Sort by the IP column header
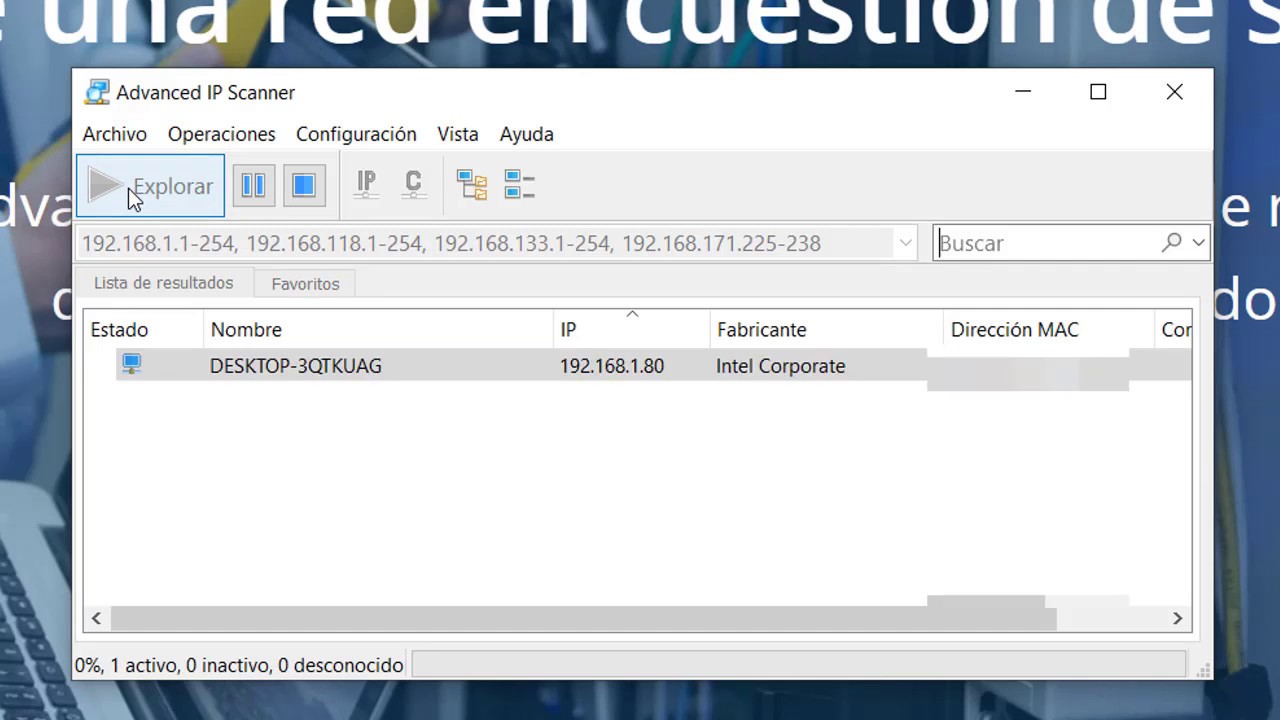1280x720 pixels. tap(632, 329)
